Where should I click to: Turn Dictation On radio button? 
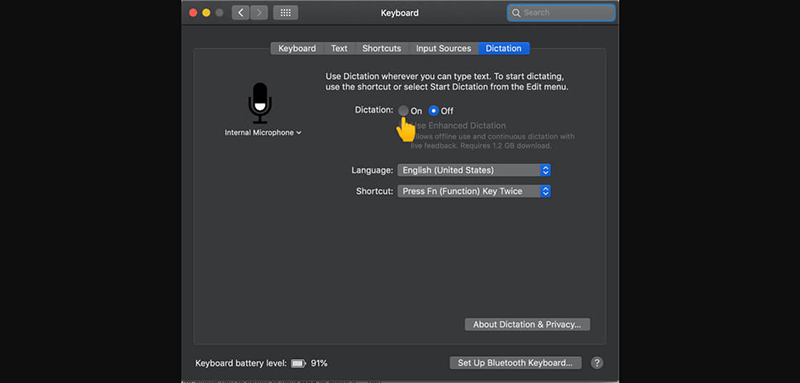coord(404,111)
